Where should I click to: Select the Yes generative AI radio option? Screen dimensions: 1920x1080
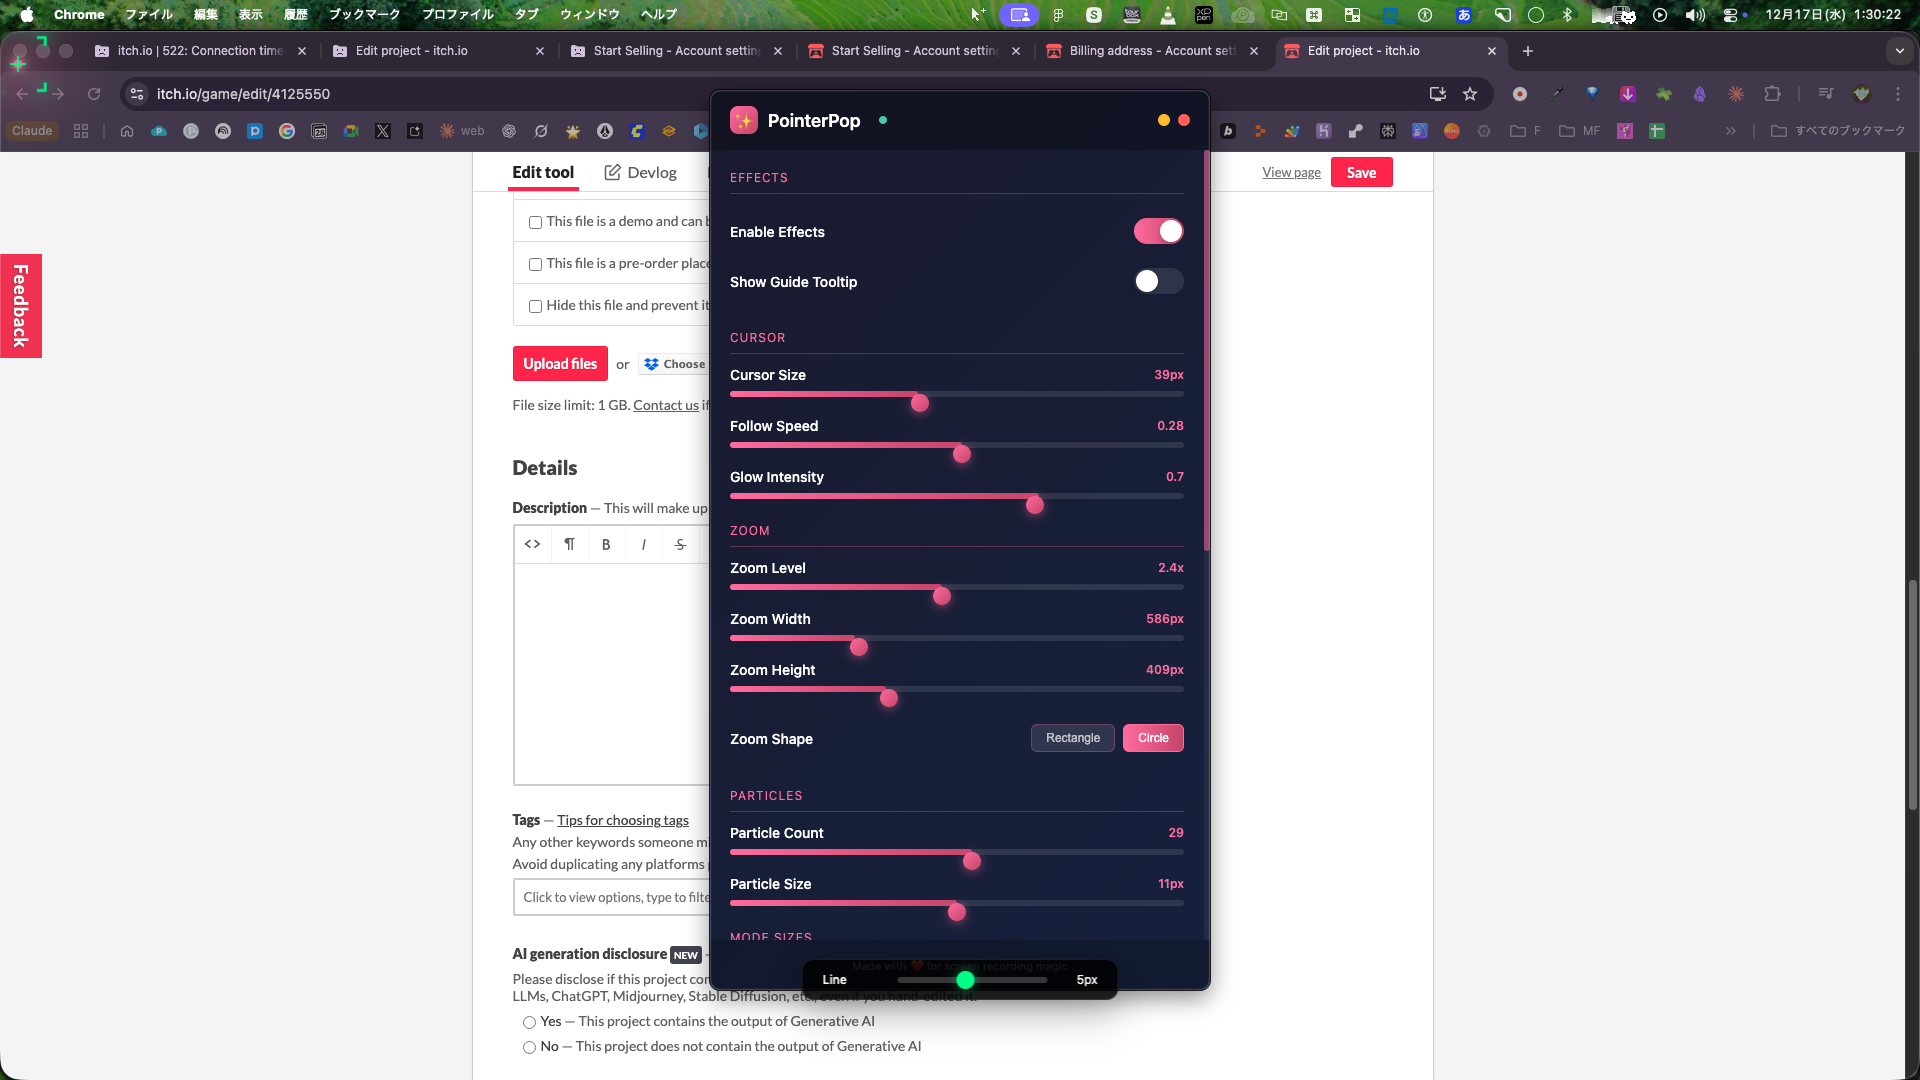pos(529,1022)
